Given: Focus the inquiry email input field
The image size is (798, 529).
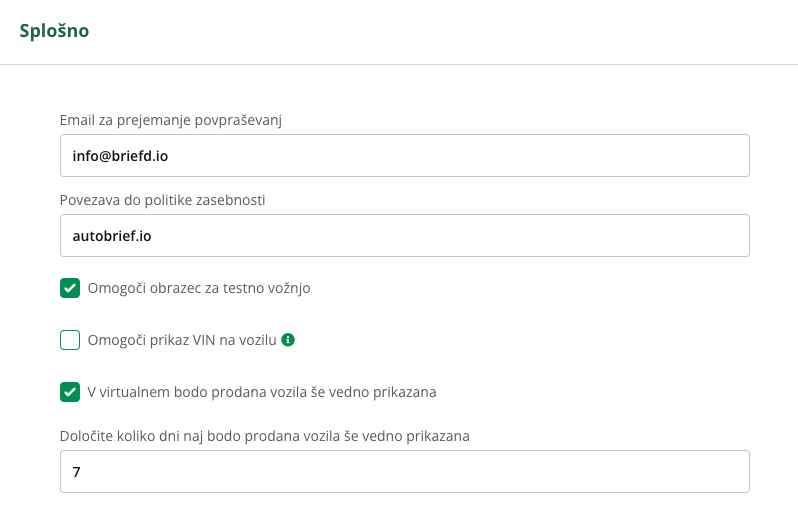Looking at the screenshot, I should pos(405,155).
